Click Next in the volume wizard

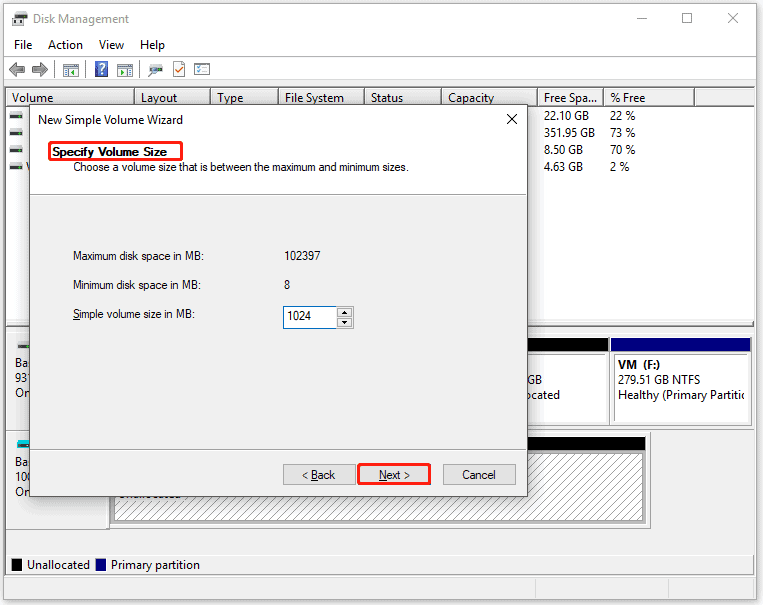pos(394,475)
